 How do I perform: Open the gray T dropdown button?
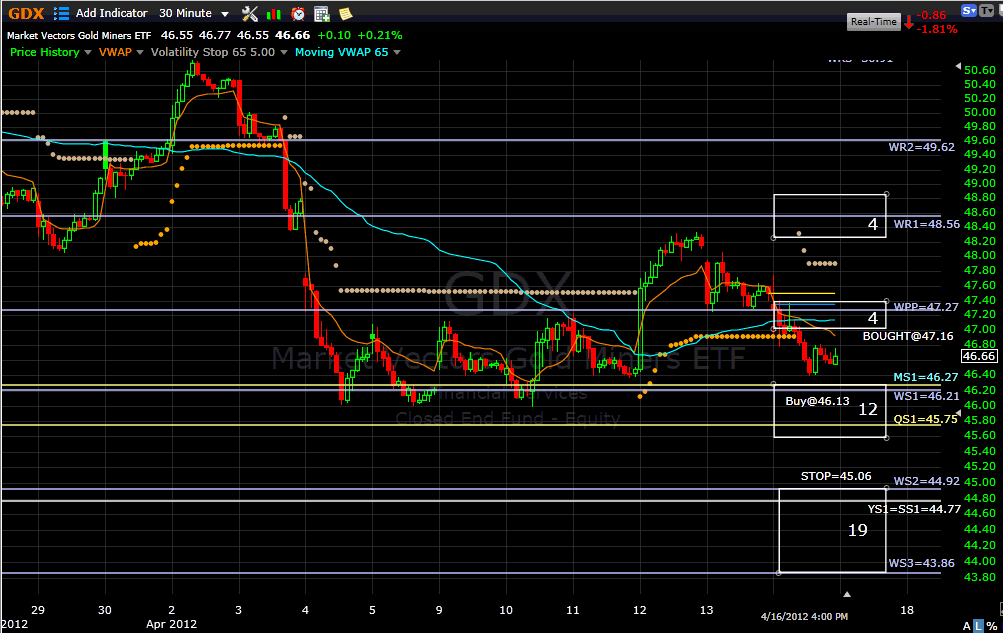coord(986,10)
